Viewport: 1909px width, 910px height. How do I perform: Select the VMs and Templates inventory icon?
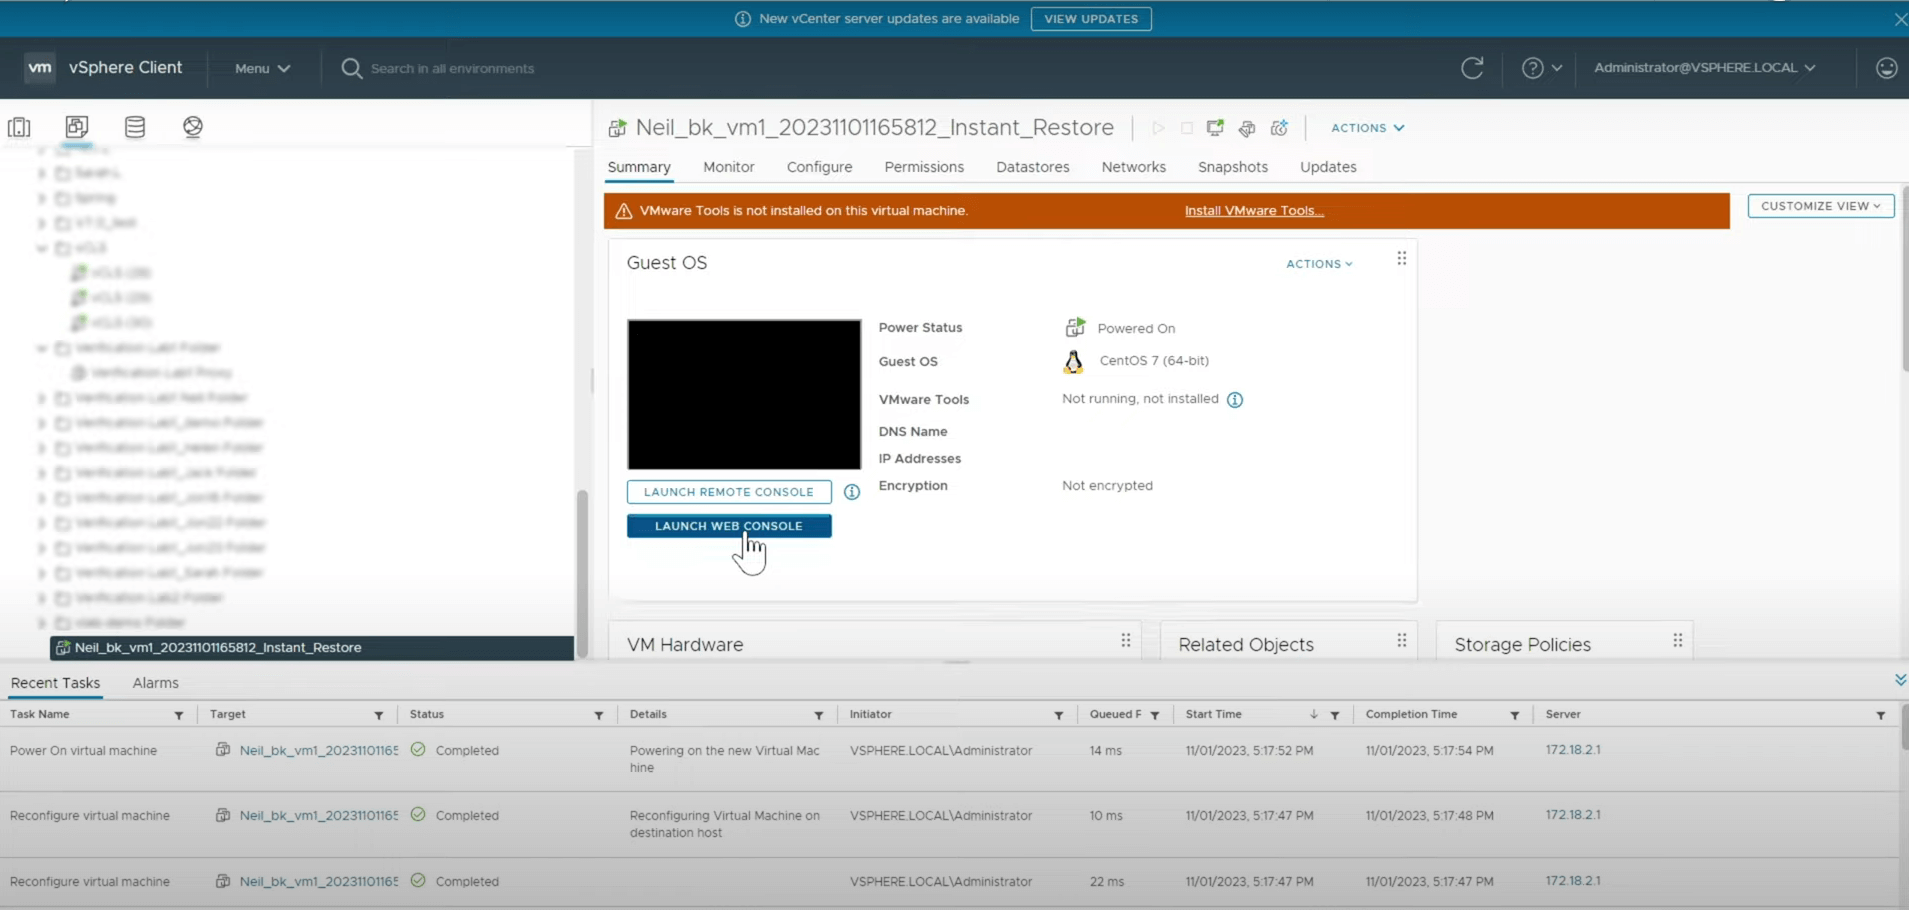click(77, 127)
